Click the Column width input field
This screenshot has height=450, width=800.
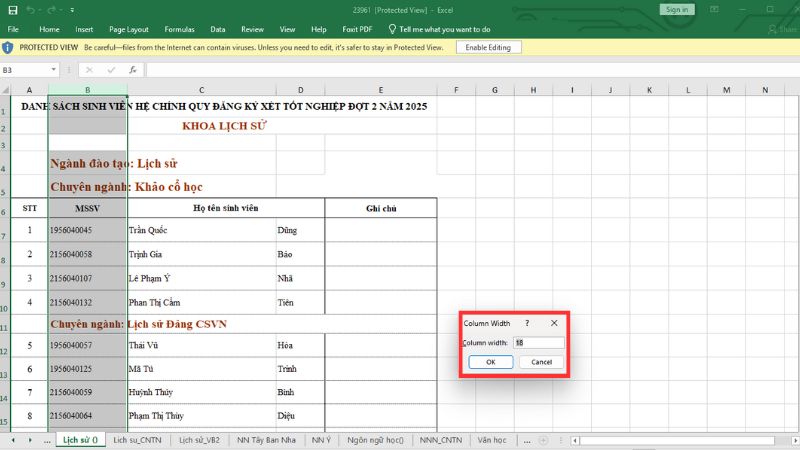coord(538,342)
